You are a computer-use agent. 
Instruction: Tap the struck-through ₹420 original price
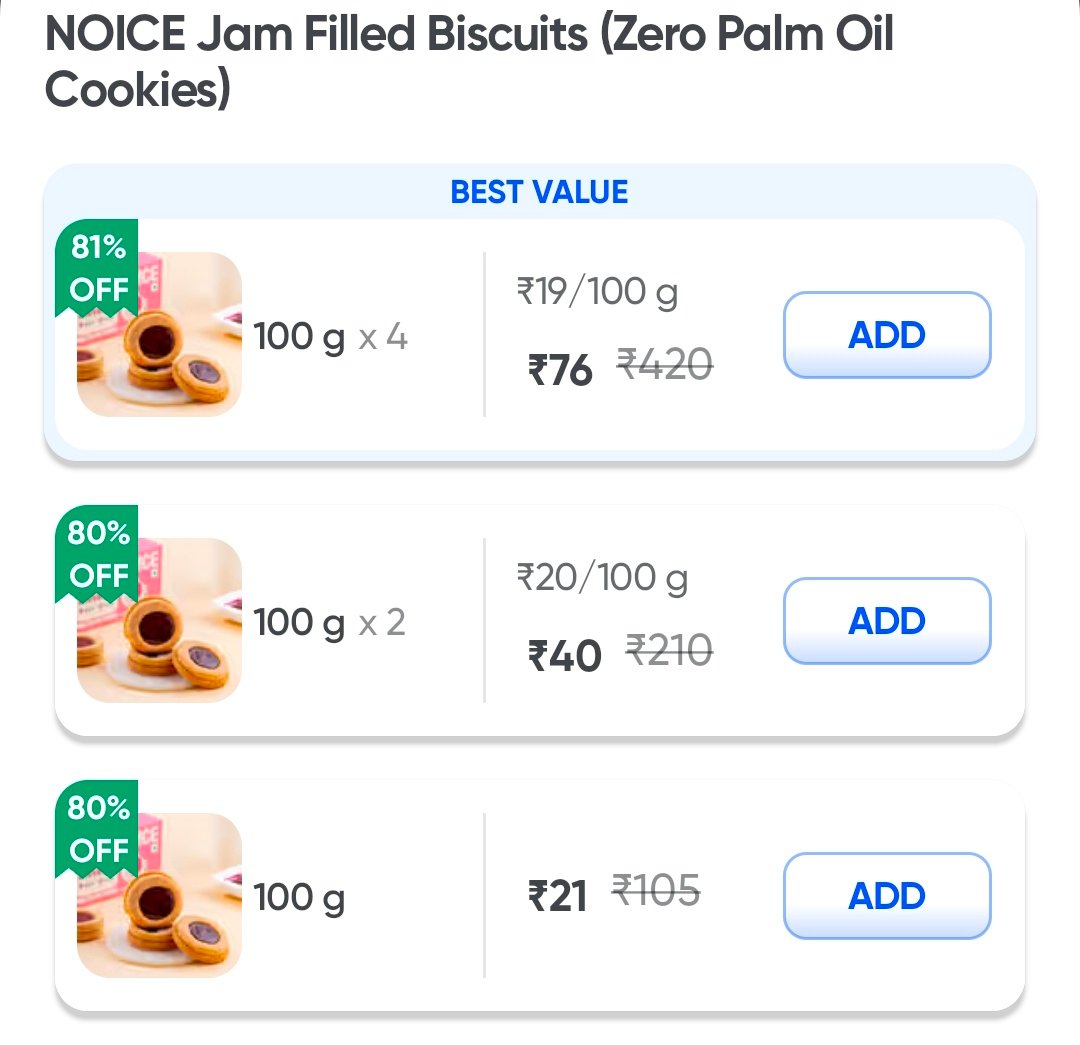point(664,365)
